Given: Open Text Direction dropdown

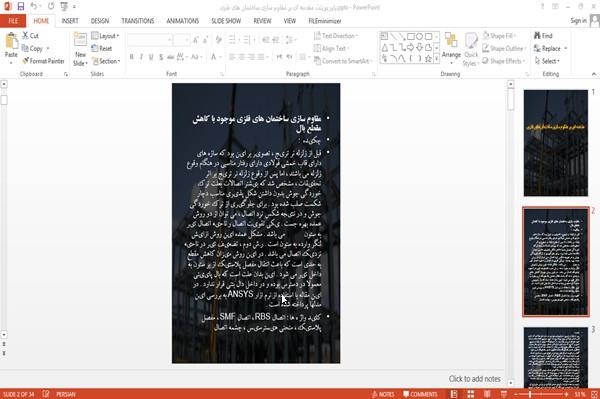Looking at the screenshot, I should click(x=336, y=36).
